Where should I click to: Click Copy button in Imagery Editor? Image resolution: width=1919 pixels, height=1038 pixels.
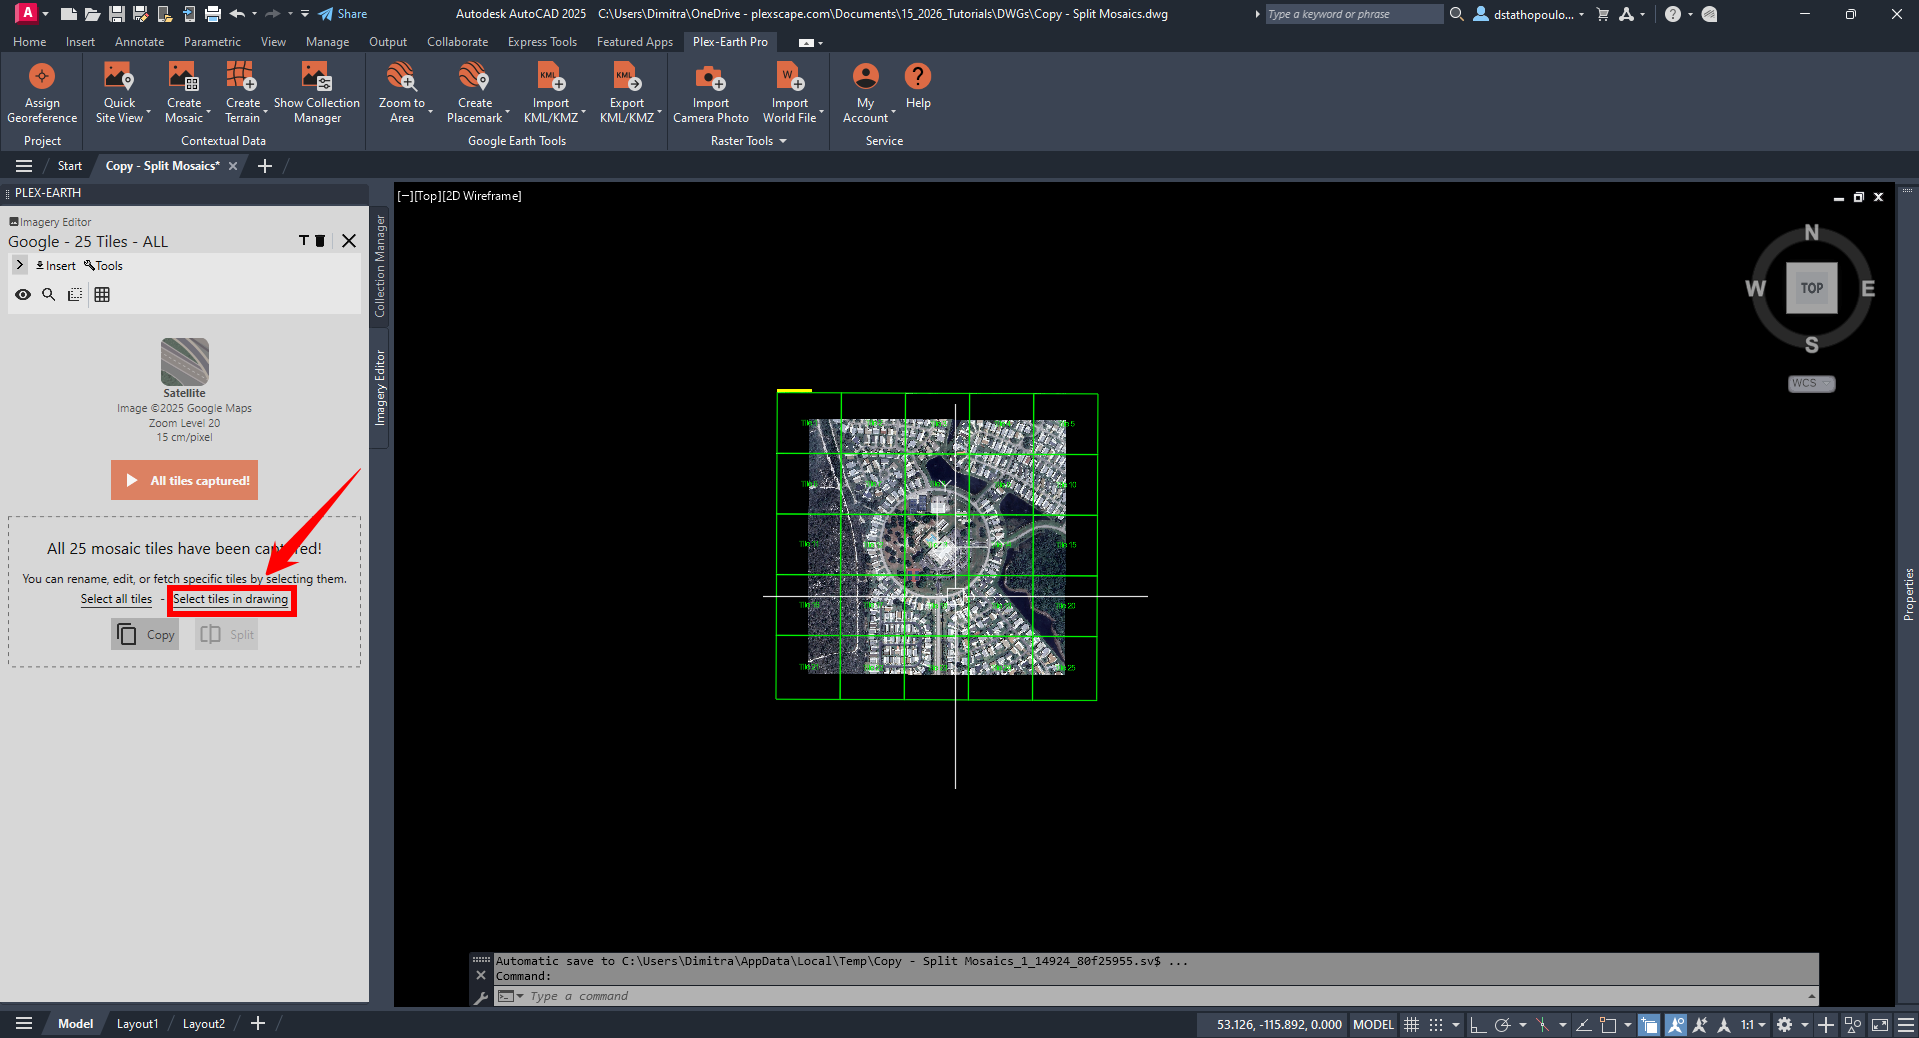coord(145,634)
